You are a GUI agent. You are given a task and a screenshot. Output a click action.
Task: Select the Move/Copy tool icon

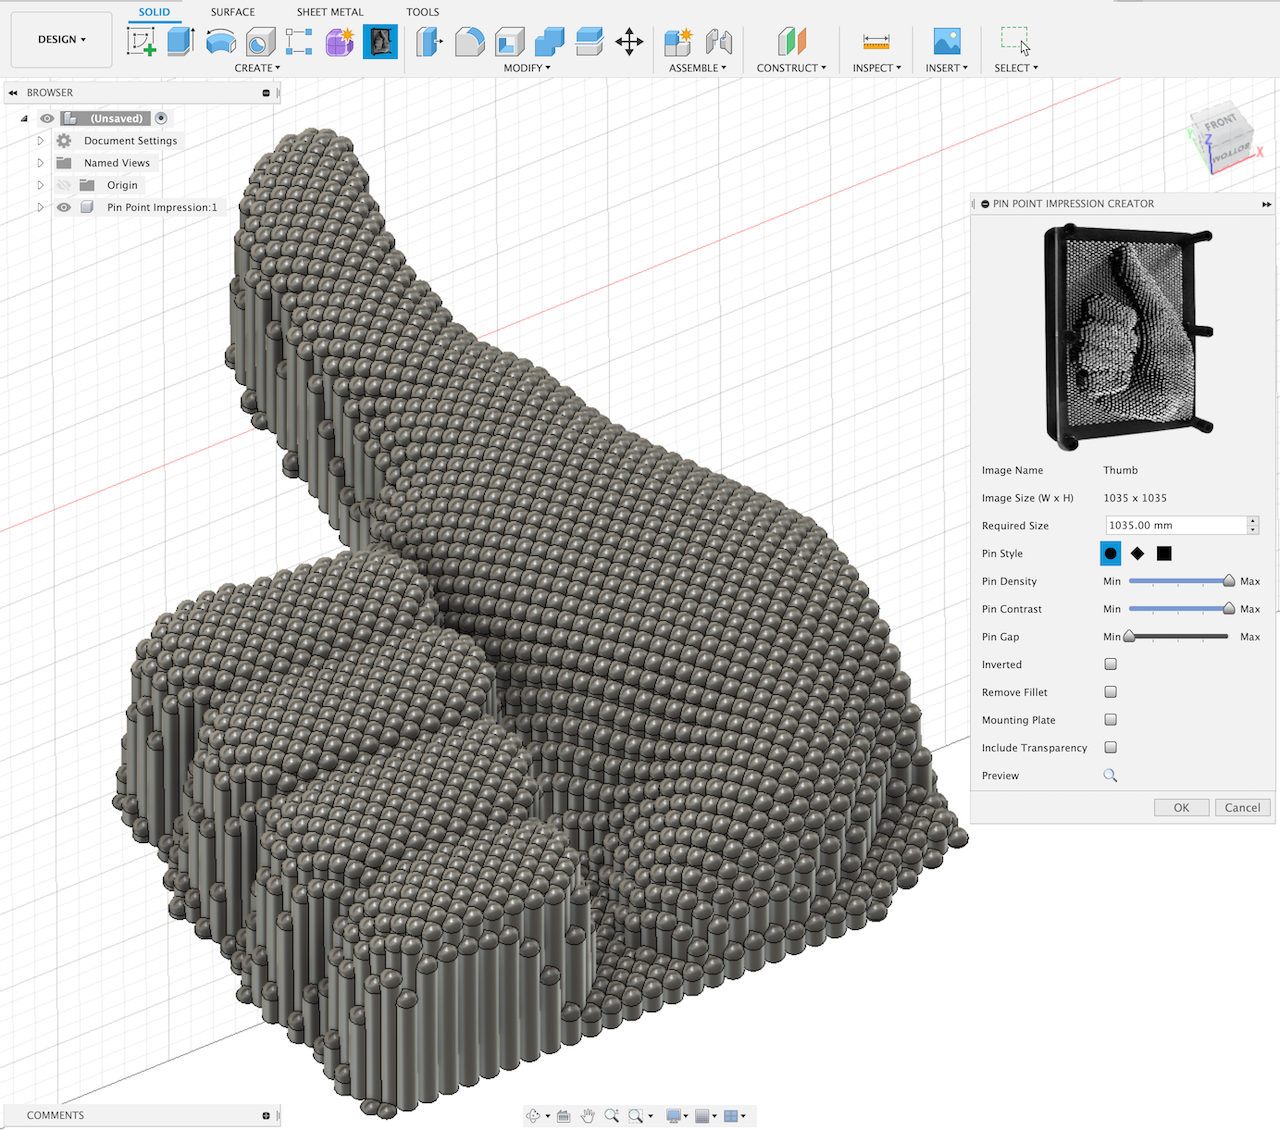(x=629, y=41)
